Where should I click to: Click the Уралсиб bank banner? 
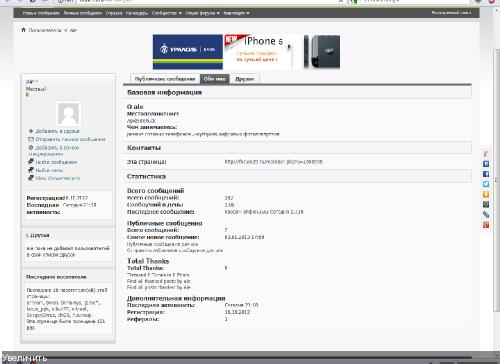tap(188, 52)
